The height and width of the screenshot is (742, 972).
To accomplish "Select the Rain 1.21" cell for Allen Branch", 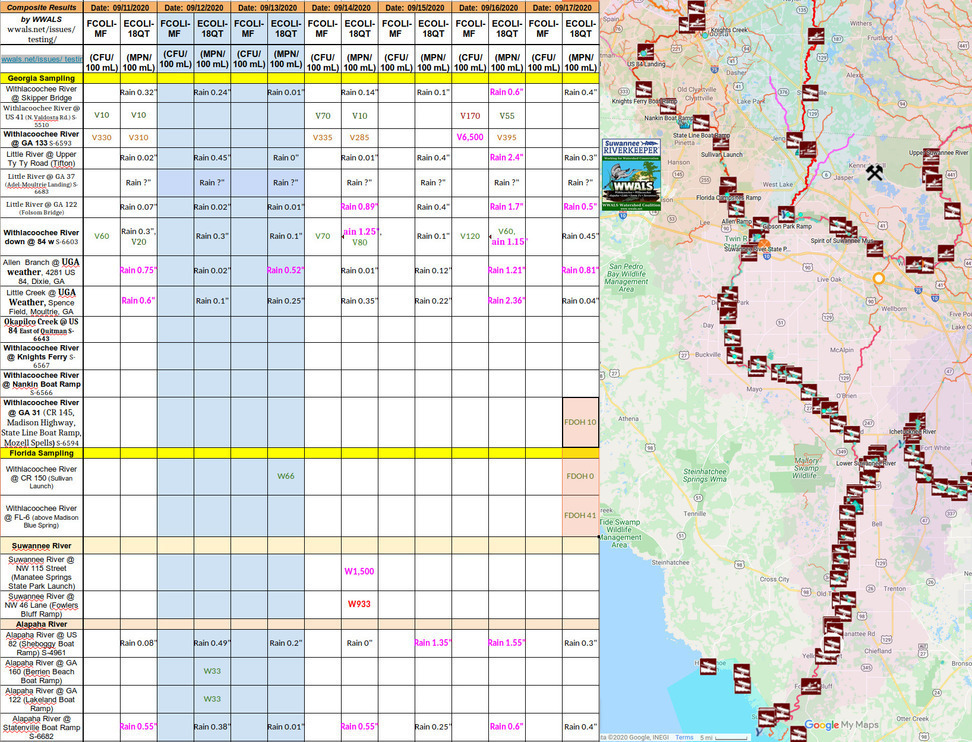I will point(506,270).
